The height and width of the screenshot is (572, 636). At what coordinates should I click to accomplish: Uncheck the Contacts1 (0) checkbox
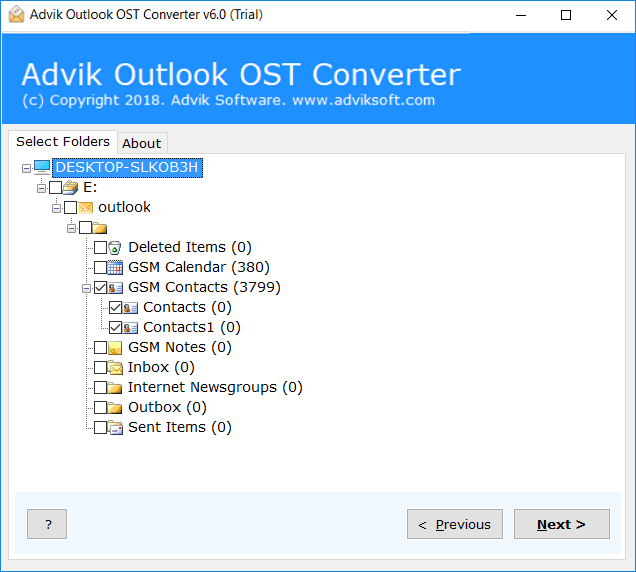point(116,327)
